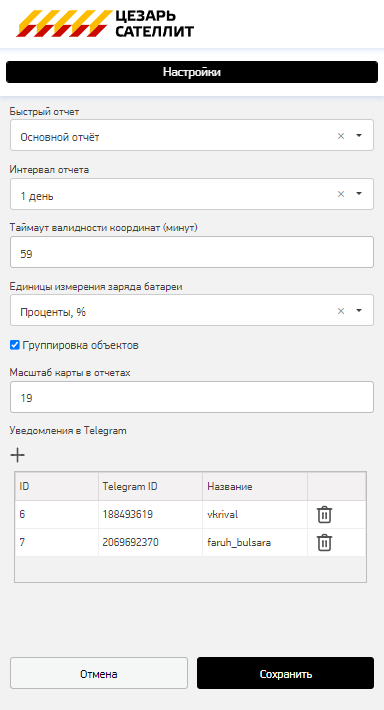Select the table row with ID 6
The height and width of the screenshot is (710, 384).
click(190, 515)
